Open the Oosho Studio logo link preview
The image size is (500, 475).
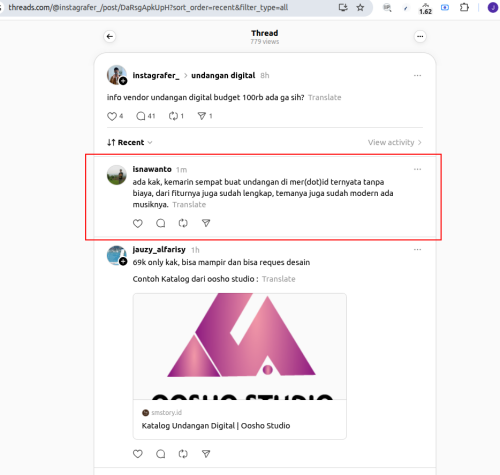pyautogui.click(x=240, y=346)
